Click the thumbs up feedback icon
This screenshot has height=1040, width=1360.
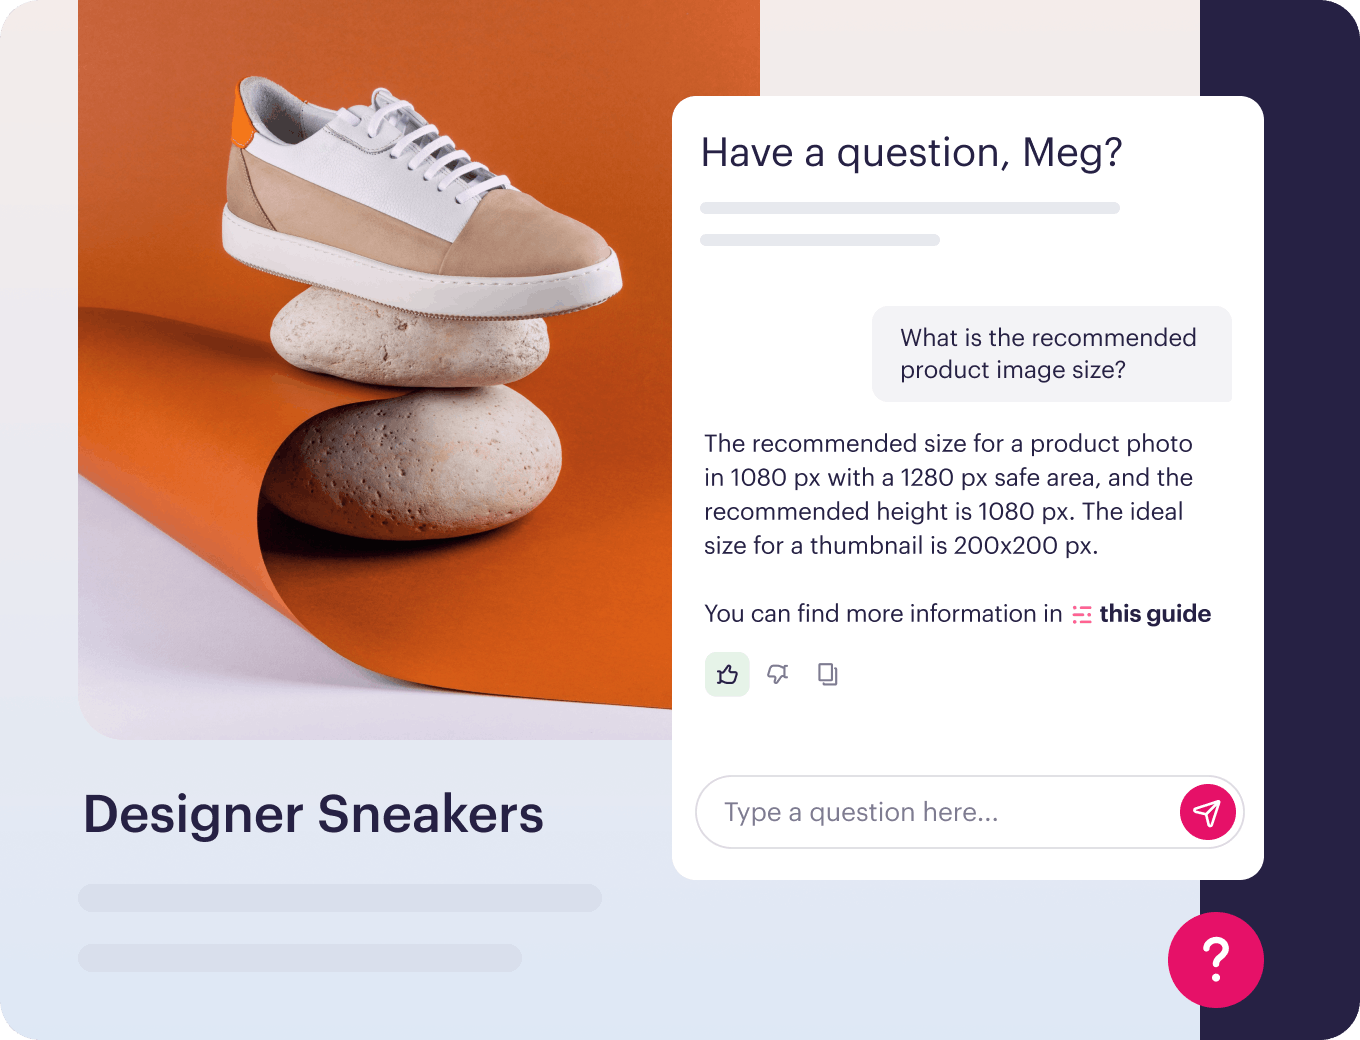727,674
